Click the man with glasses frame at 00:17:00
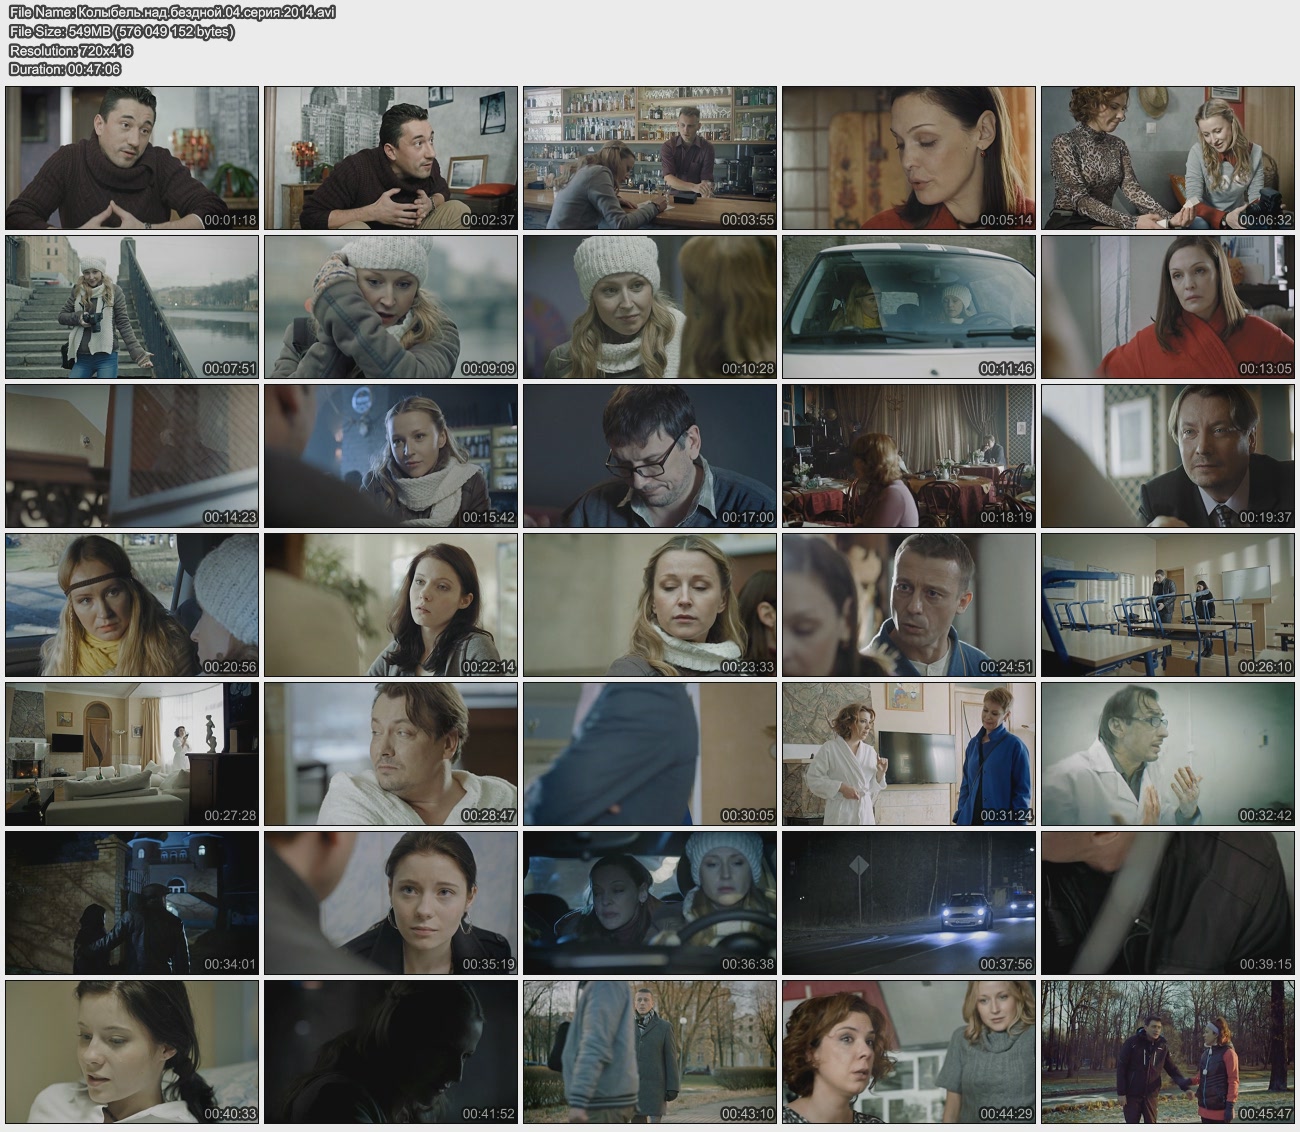This screenshot has width=1300, height=1132. 649,456
